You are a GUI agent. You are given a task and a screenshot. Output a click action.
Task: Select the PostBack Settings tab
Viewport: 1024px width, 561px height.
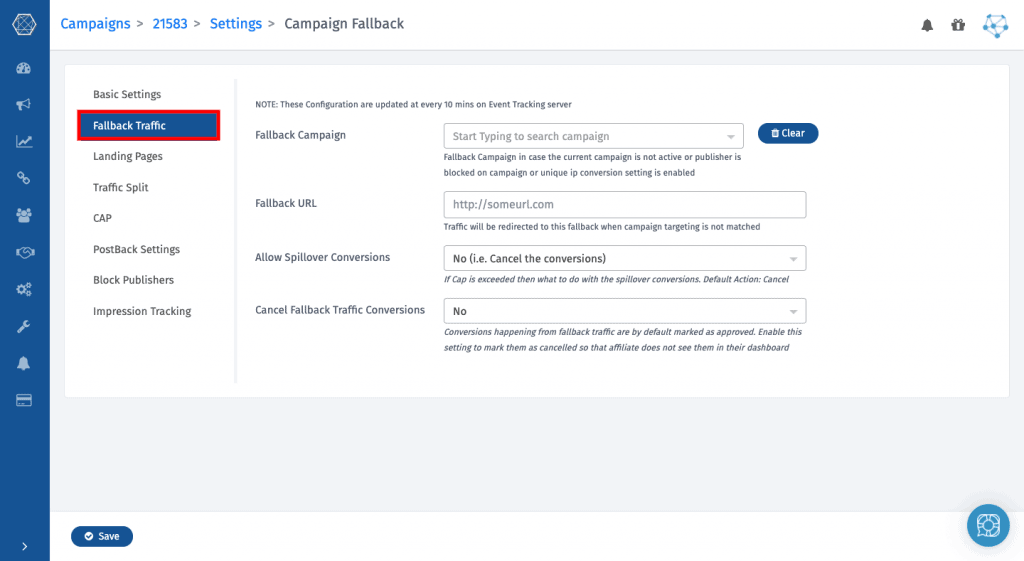[136, 249]
